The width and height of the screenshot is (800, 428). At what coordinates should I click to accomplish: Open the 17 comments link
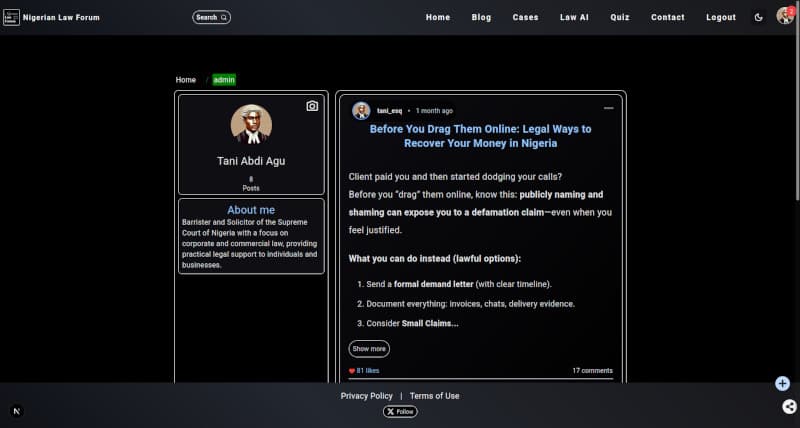(592, 371)
